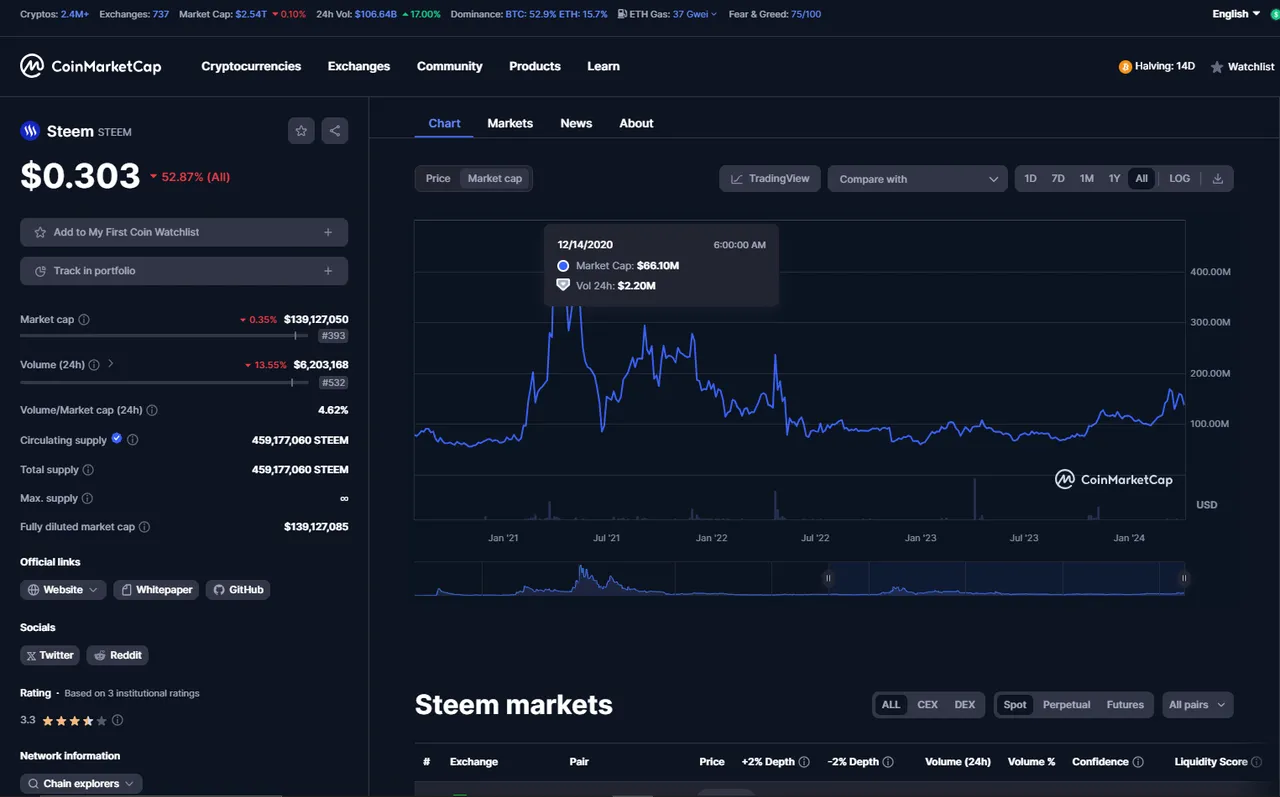The width and height of the screenshot is (1280, 797).
Task: Click plus icon on Add to Watchlist
Action: [328, 232]
